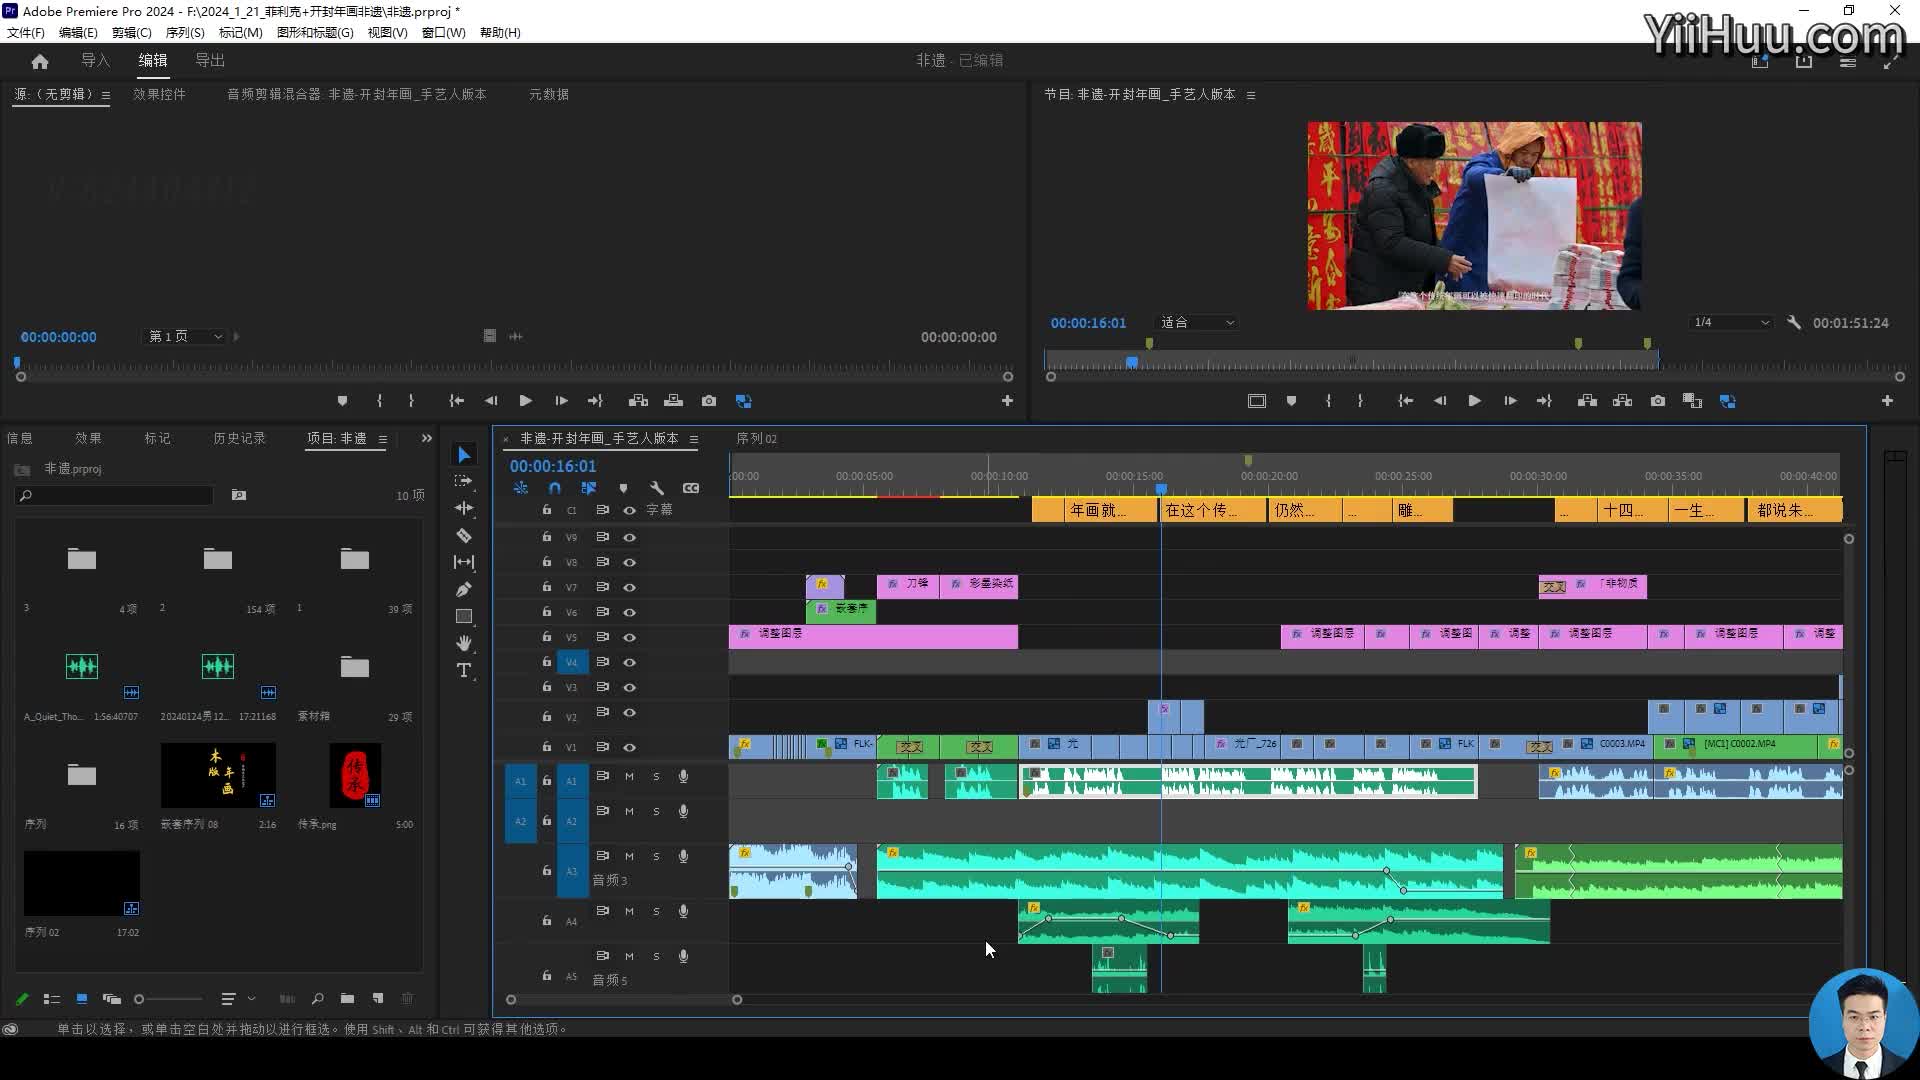Open button editor plus in program monitor
The width and height of the screenshot is (1920, 1080).
click(1887, 401)
